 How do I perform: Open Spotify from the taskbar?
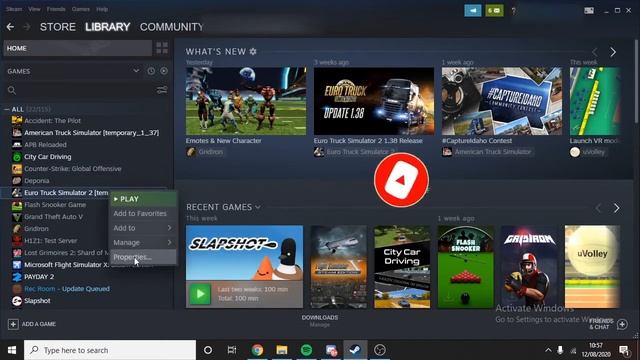(306, 350)
